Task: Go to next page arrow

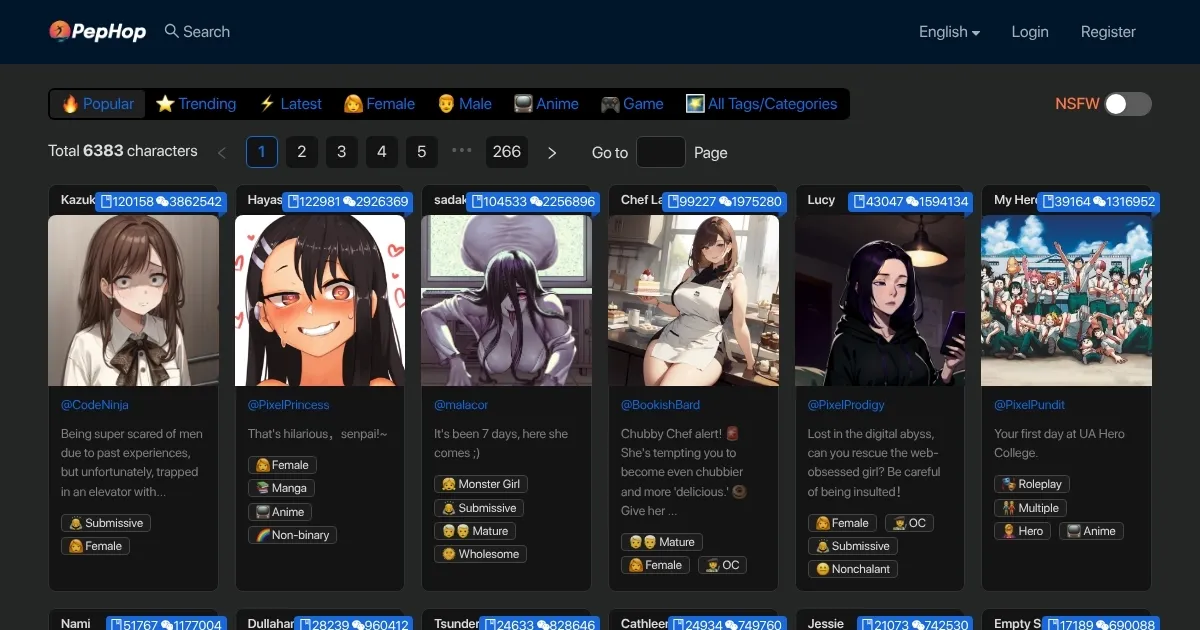Action: click(x=552, y=152)
